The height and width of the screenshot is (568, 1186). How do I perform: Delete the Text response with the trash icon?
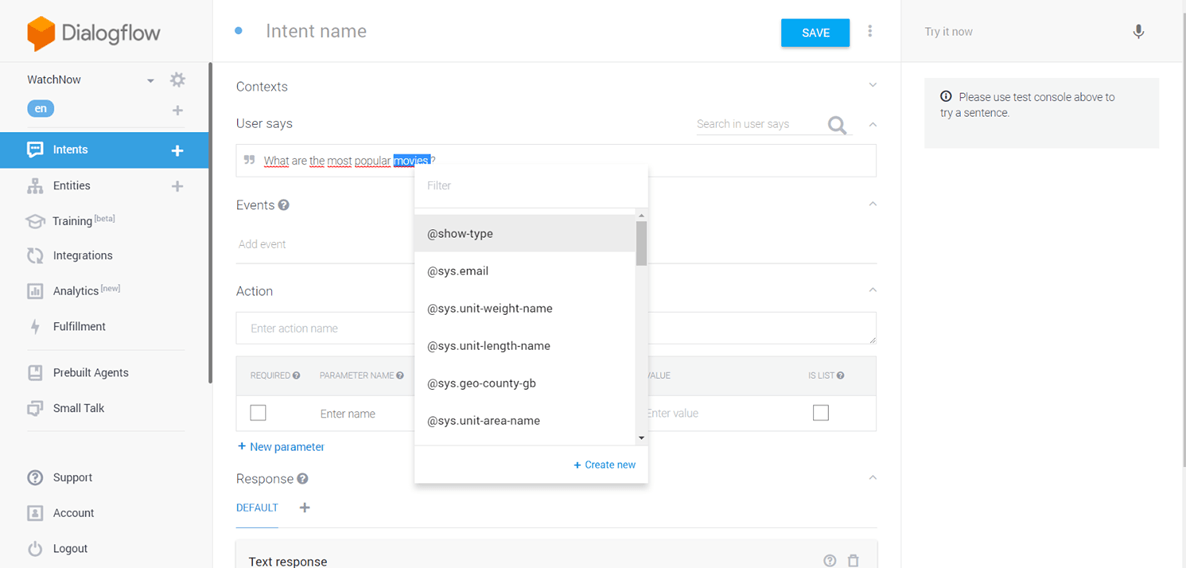pyautogui.click(x=853, y=561)
